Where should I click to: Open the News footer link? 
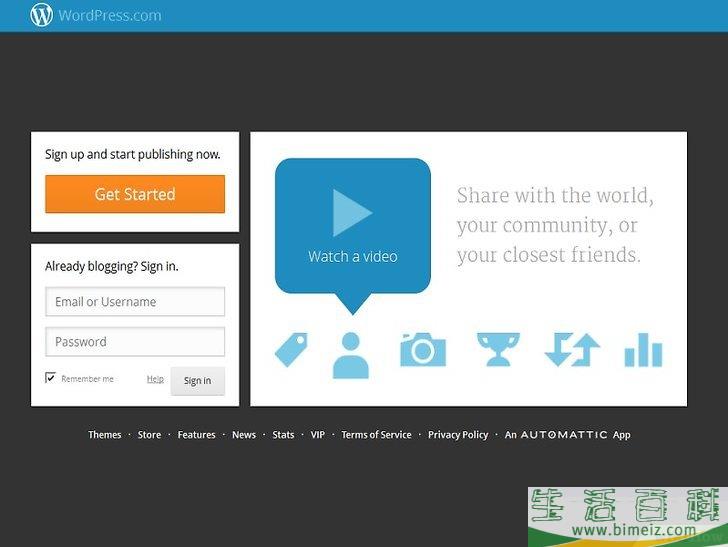pos(244,435)
